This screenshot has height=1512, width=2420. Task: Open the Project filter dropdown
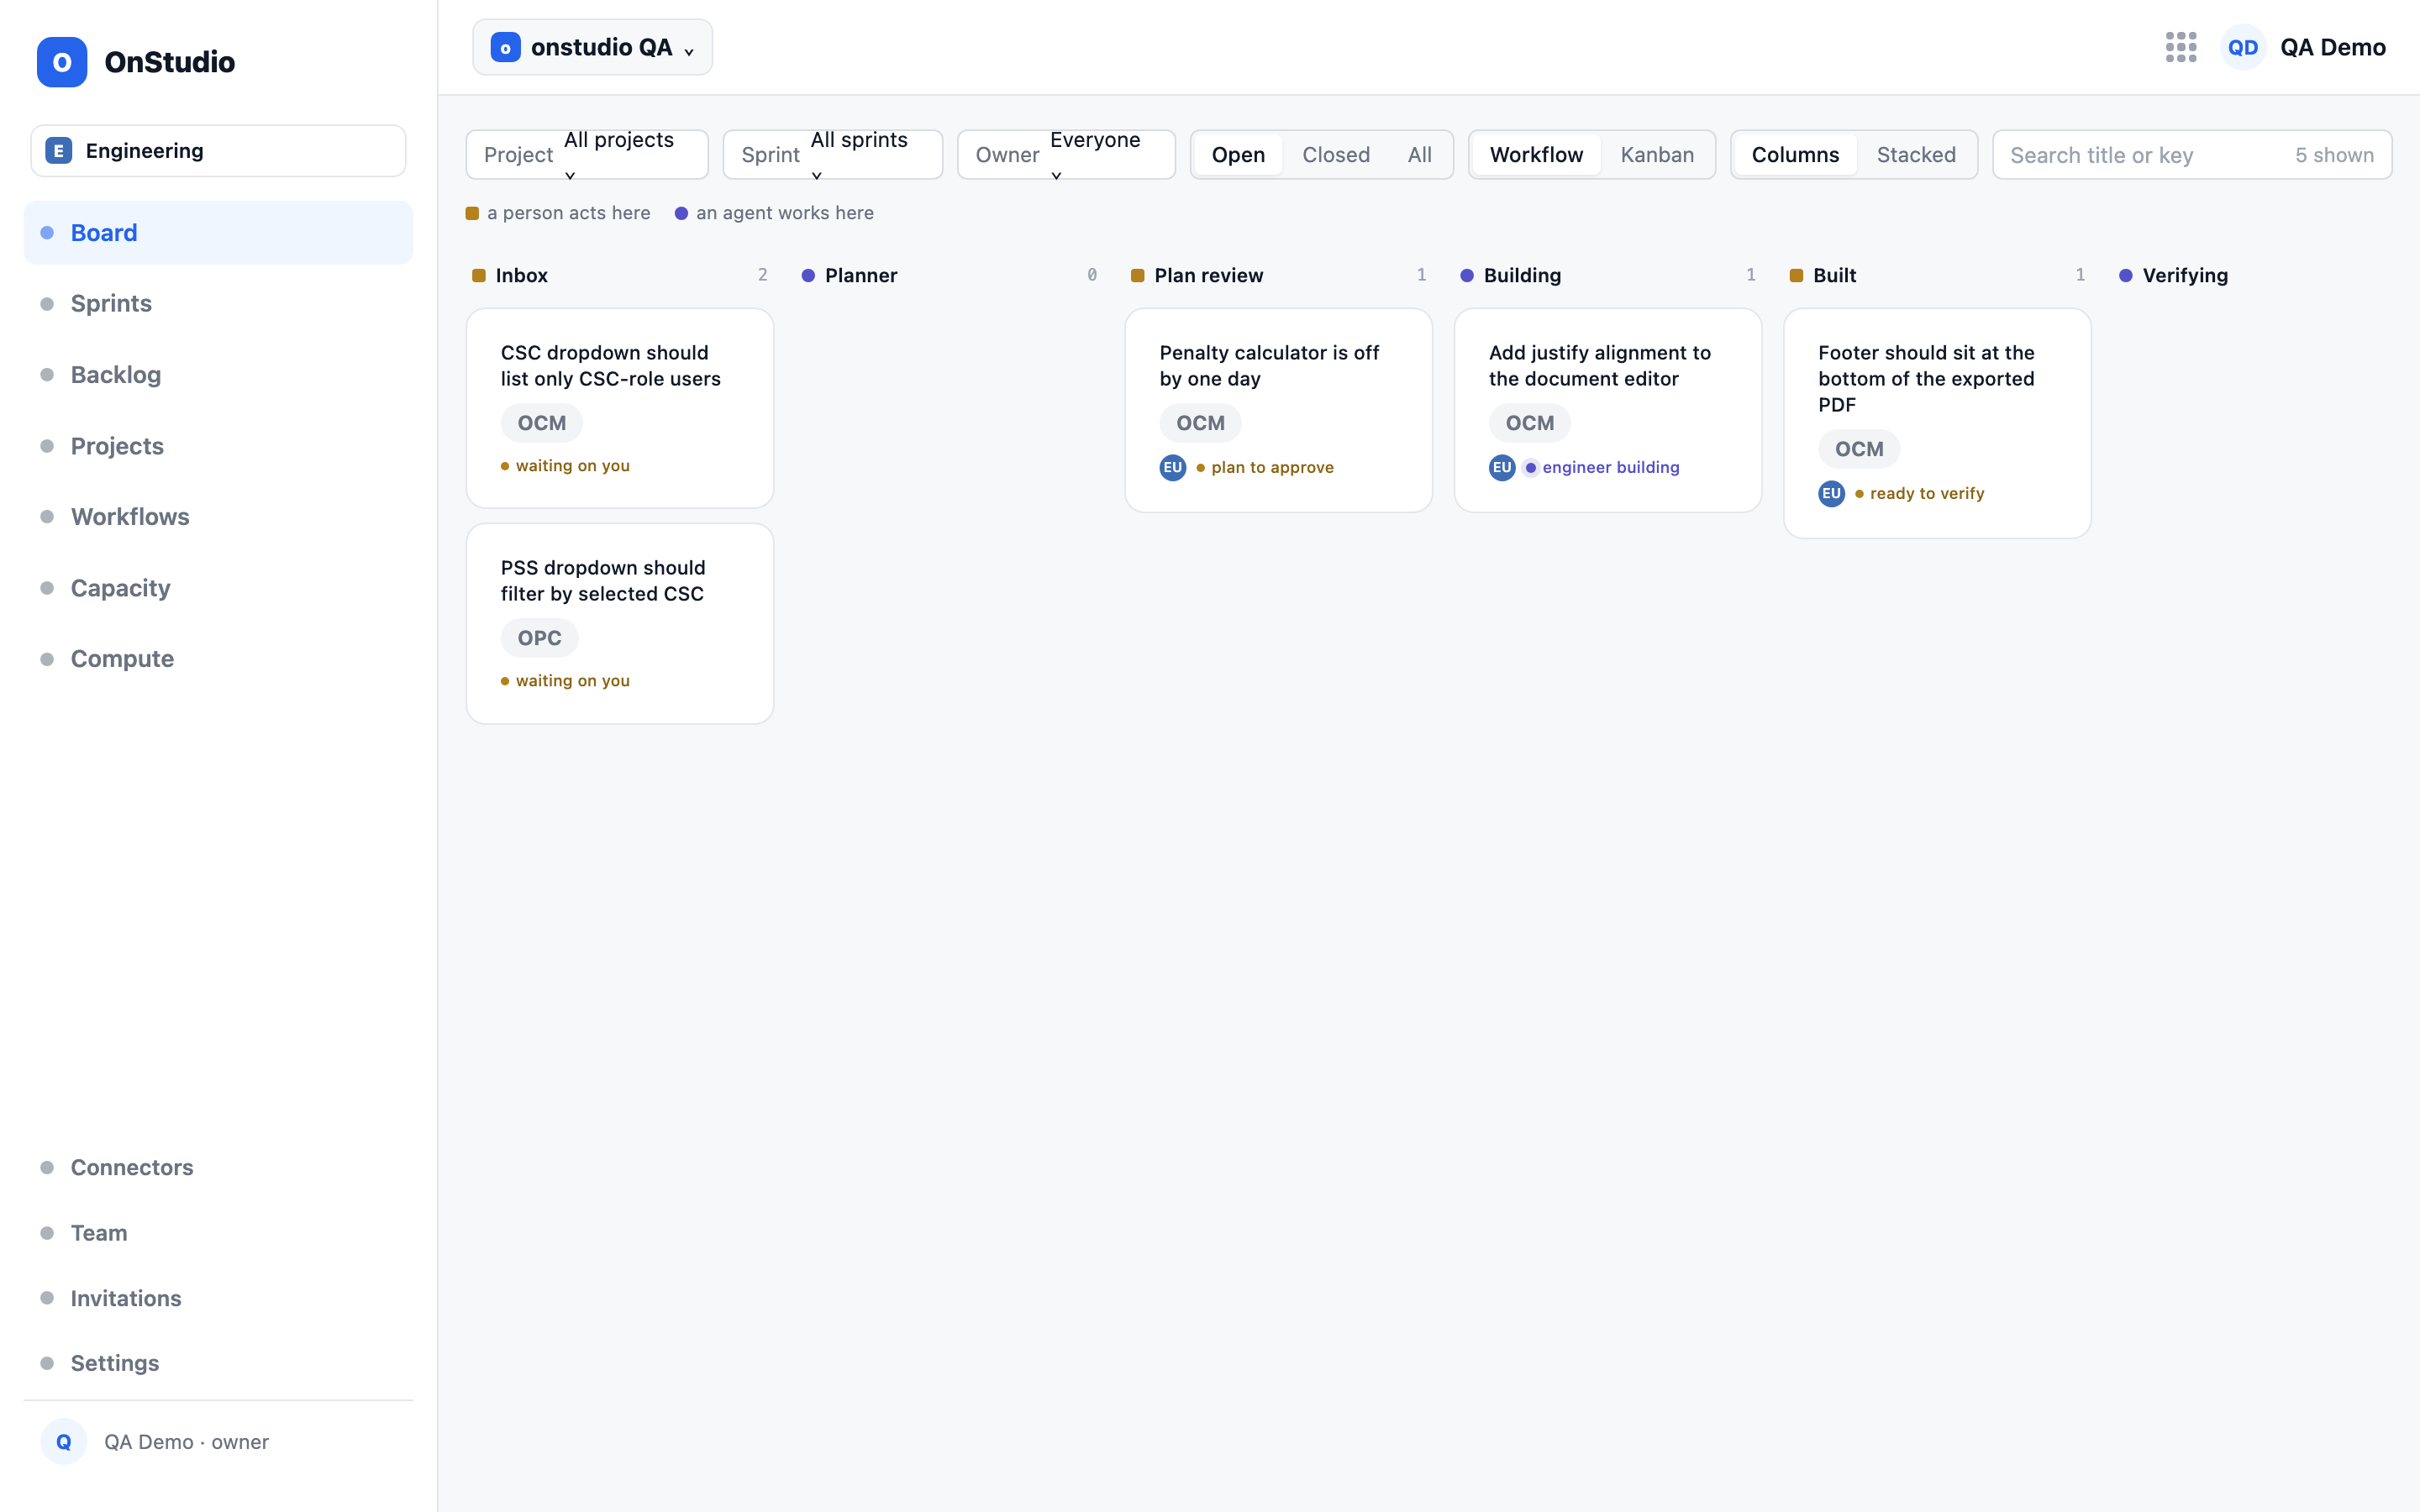(x=587, y=155)
